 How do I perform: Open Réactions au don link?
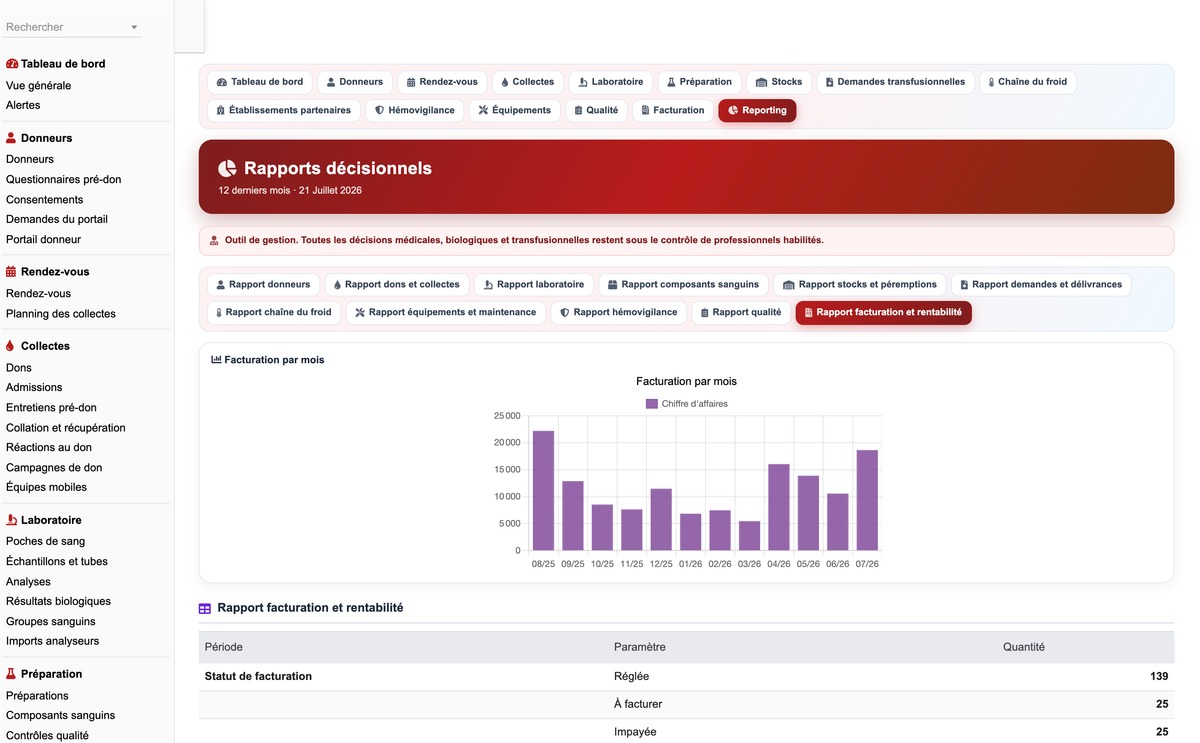(49, 448)
